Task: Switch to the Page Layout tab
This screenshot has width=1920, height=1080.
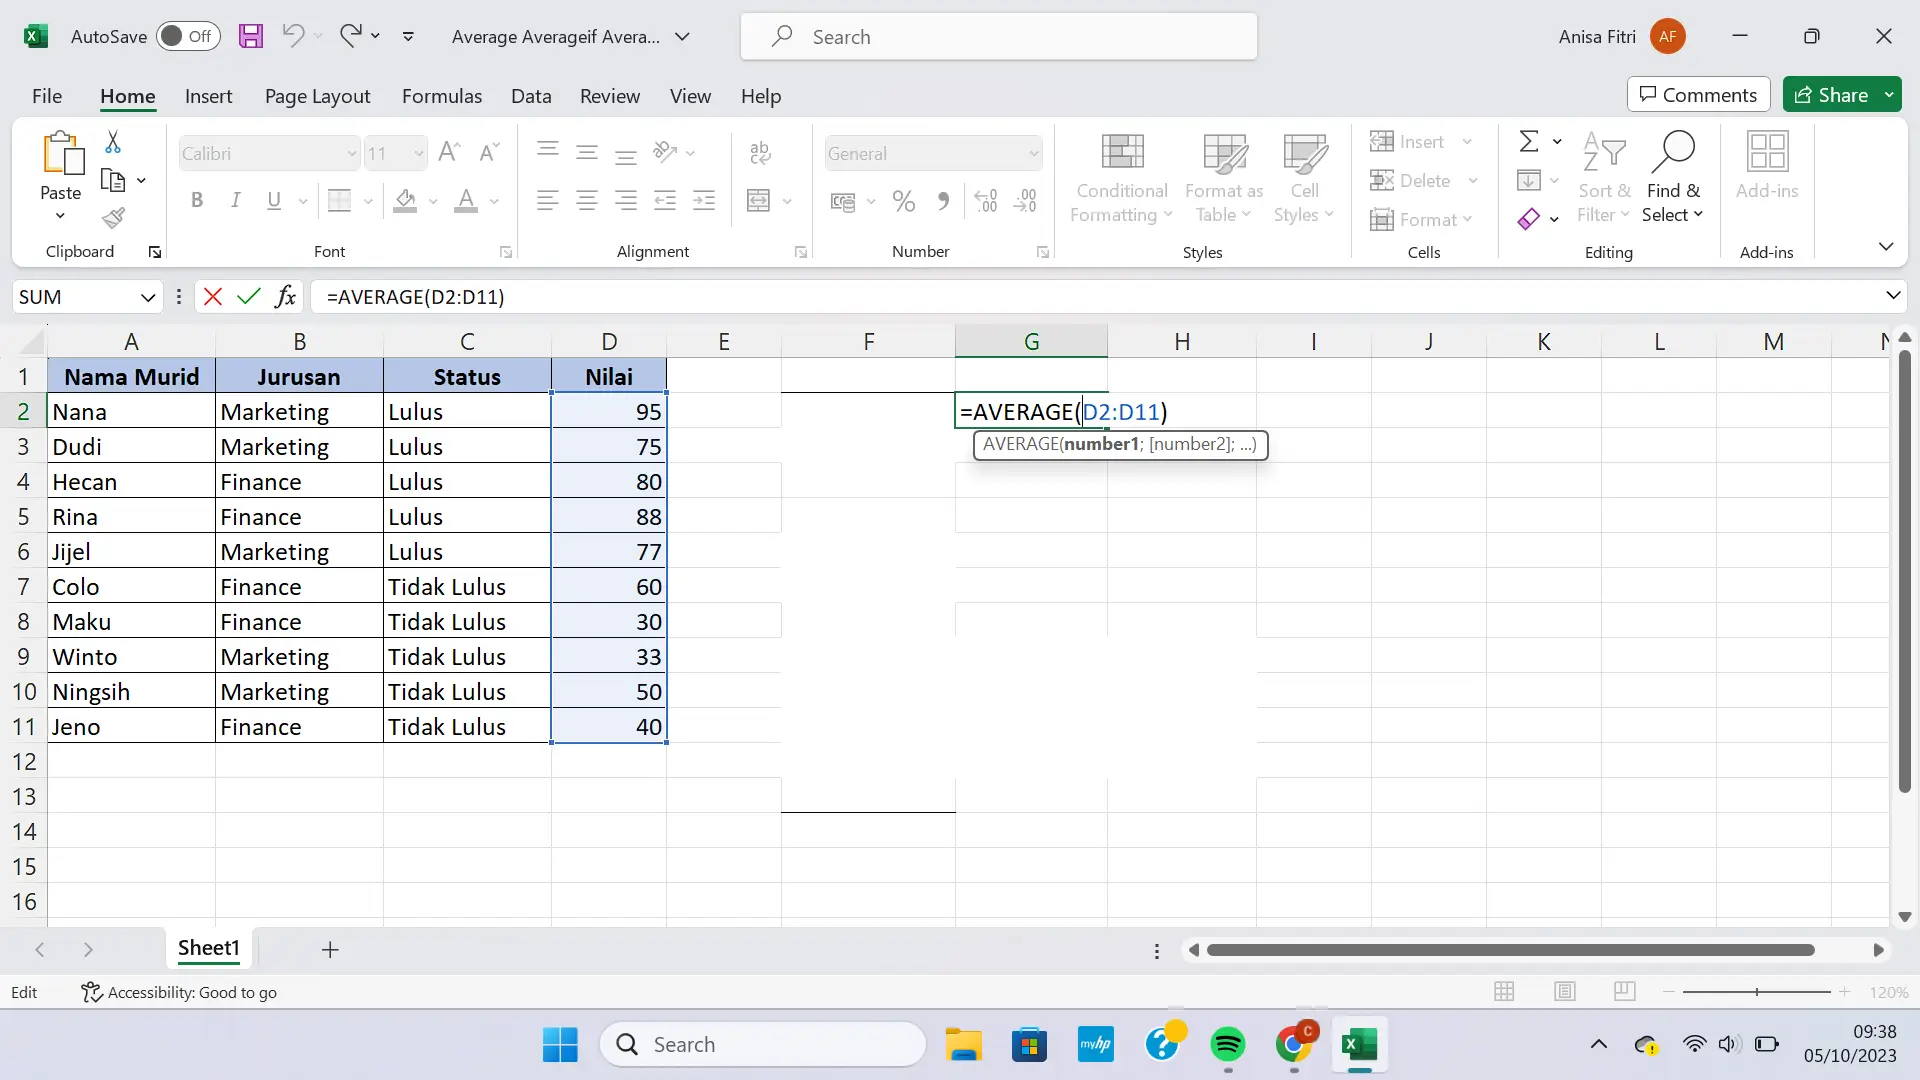Action: [317, 96]
